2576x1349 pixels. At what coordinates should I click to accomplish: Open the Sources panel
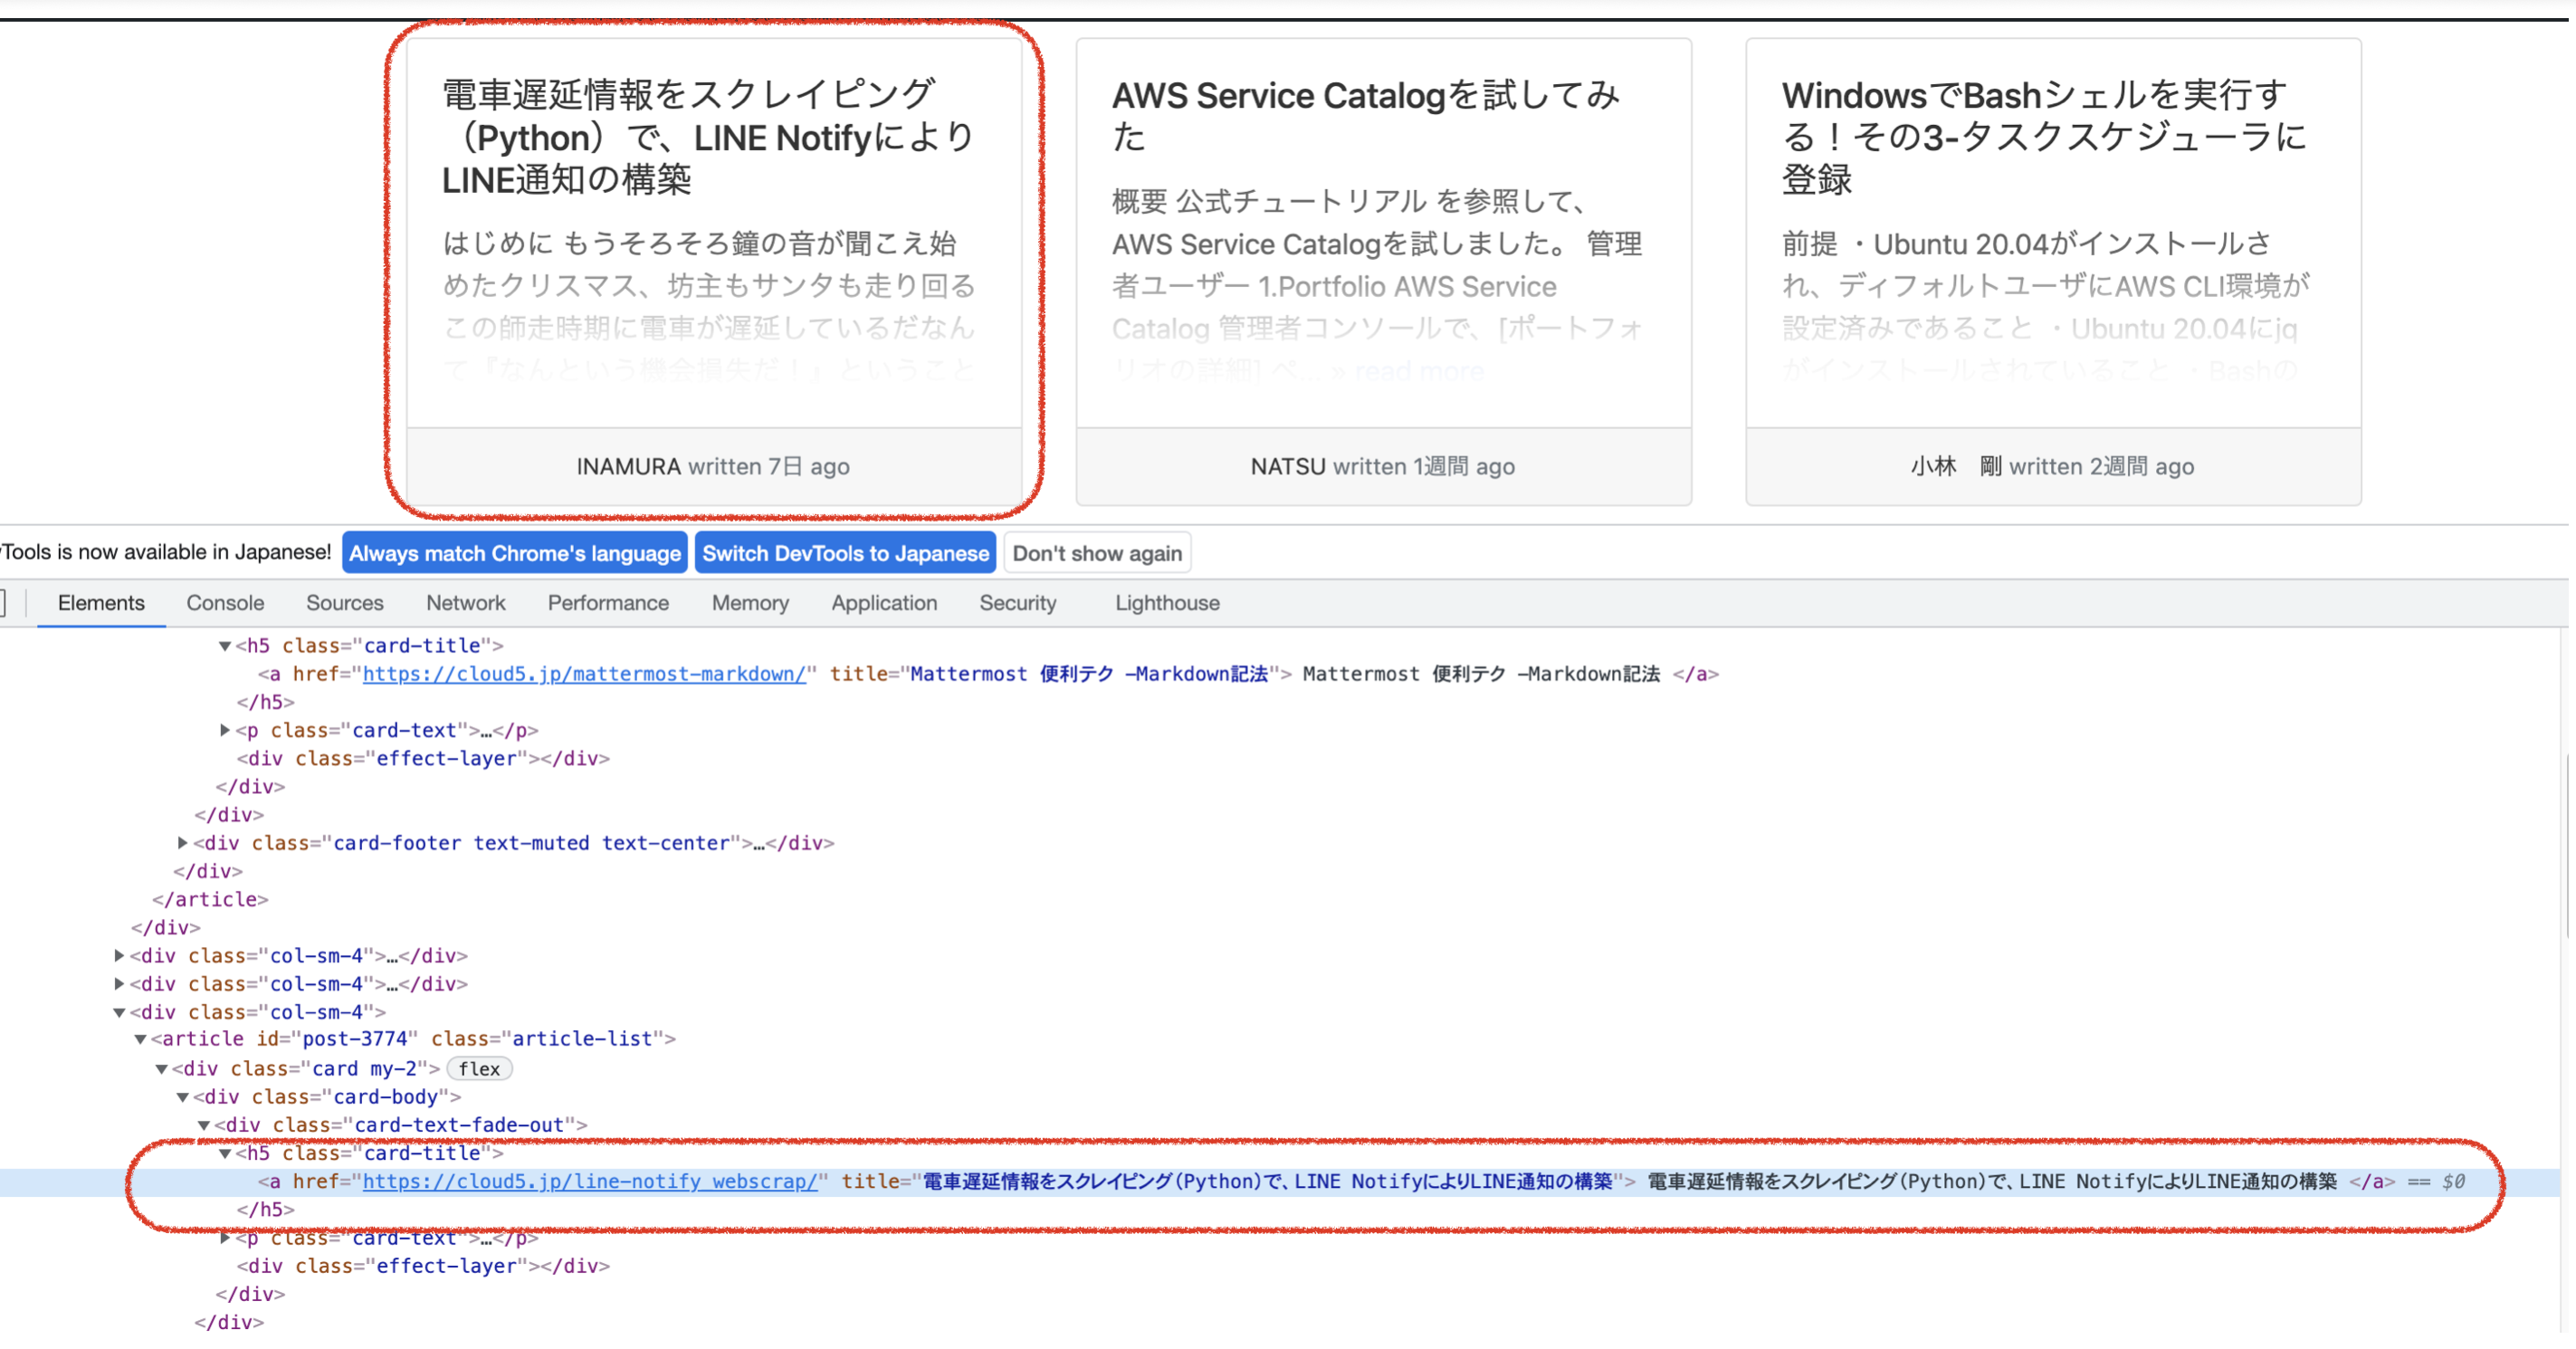(344, 602)
